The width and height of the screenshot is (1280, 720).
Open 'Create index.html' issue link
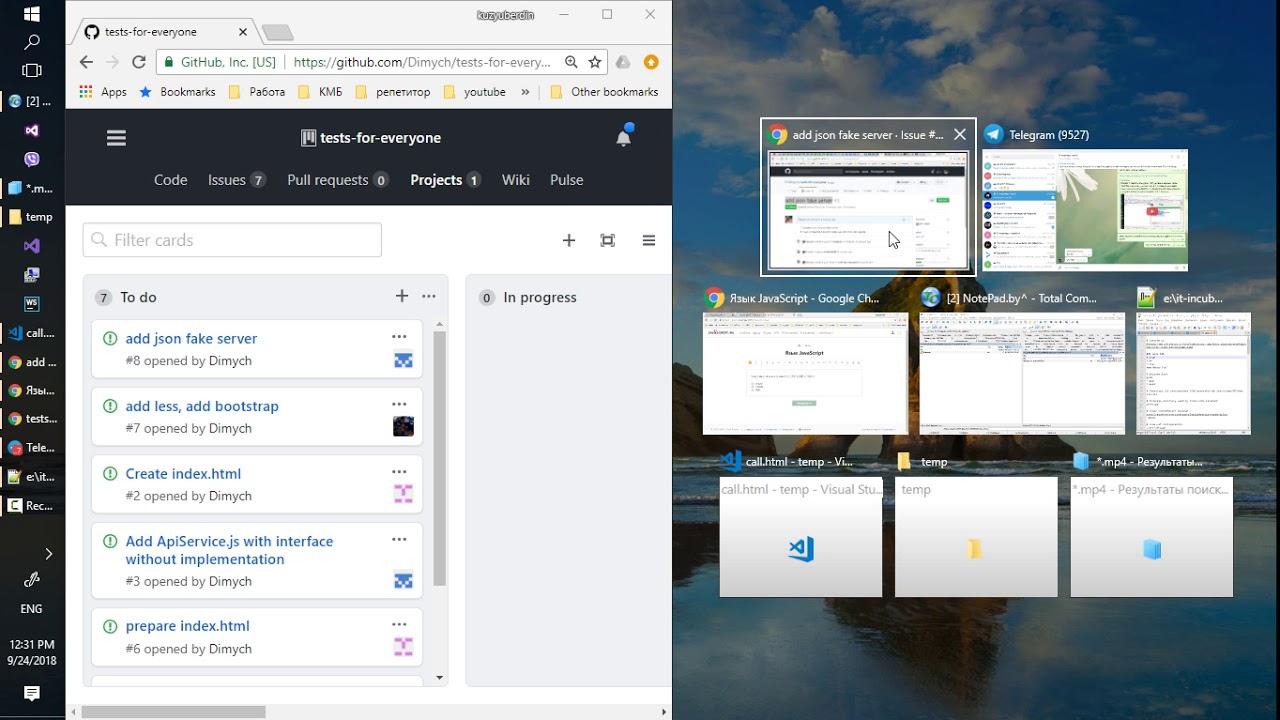(x=183, y=473)
